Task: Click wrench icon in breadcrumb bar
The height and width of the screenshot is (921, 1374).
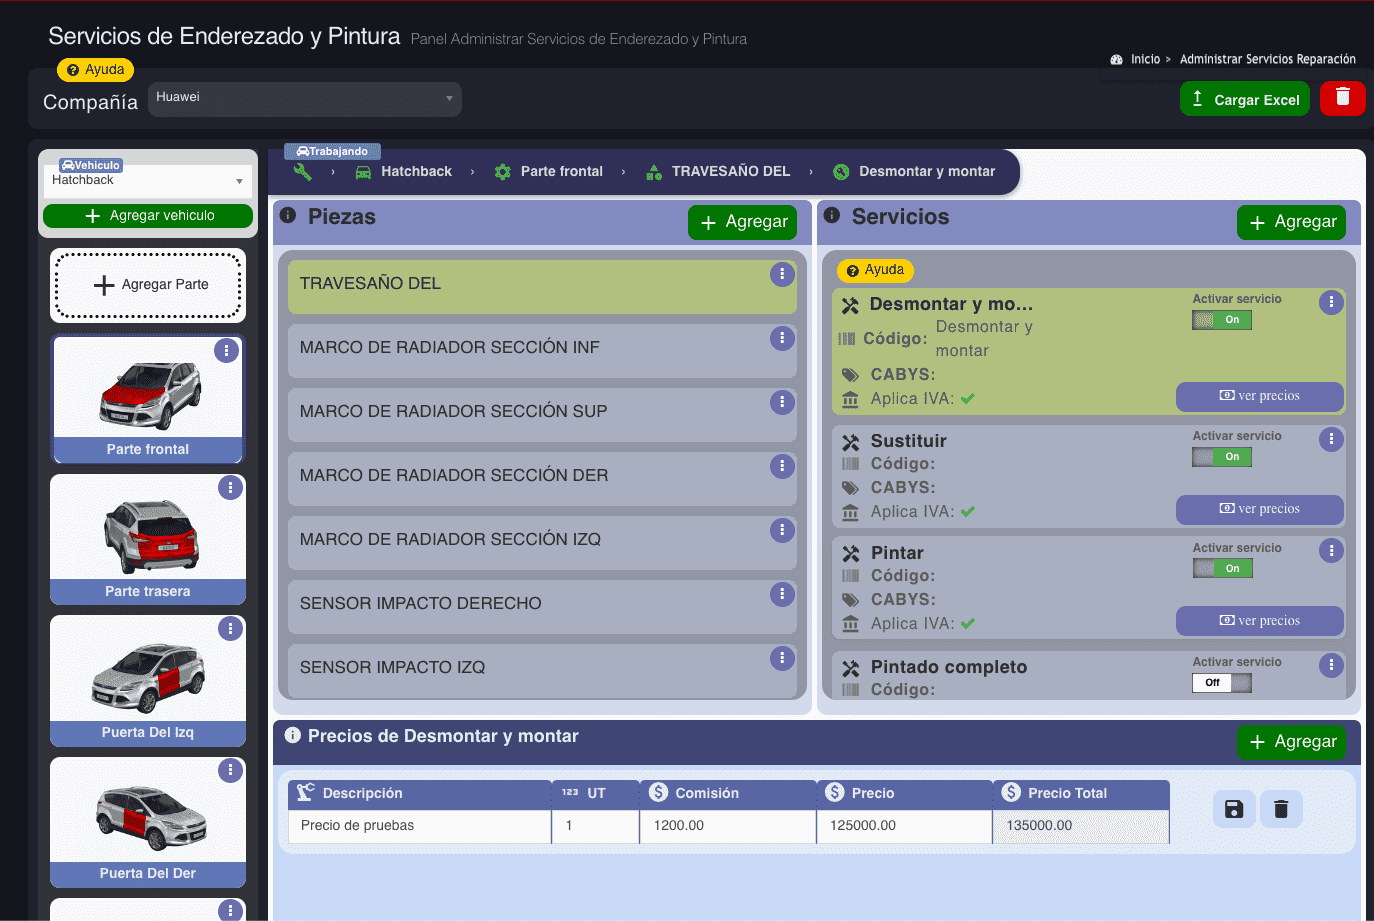Action: 302,172
